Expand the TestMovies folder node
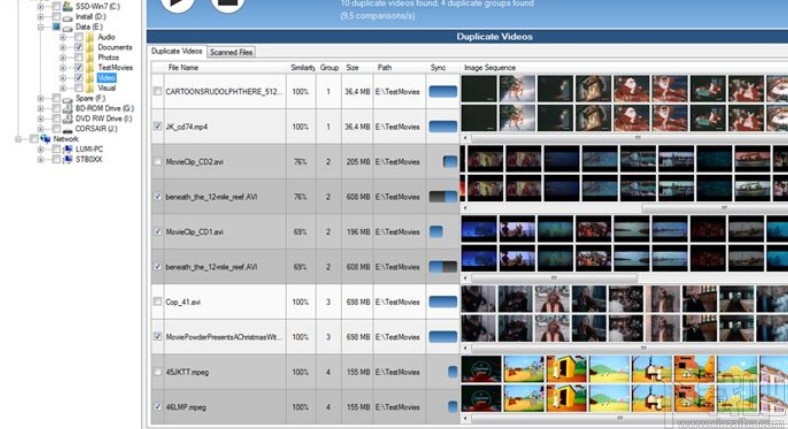The image size is (788, 429). [x=63, y=67]
